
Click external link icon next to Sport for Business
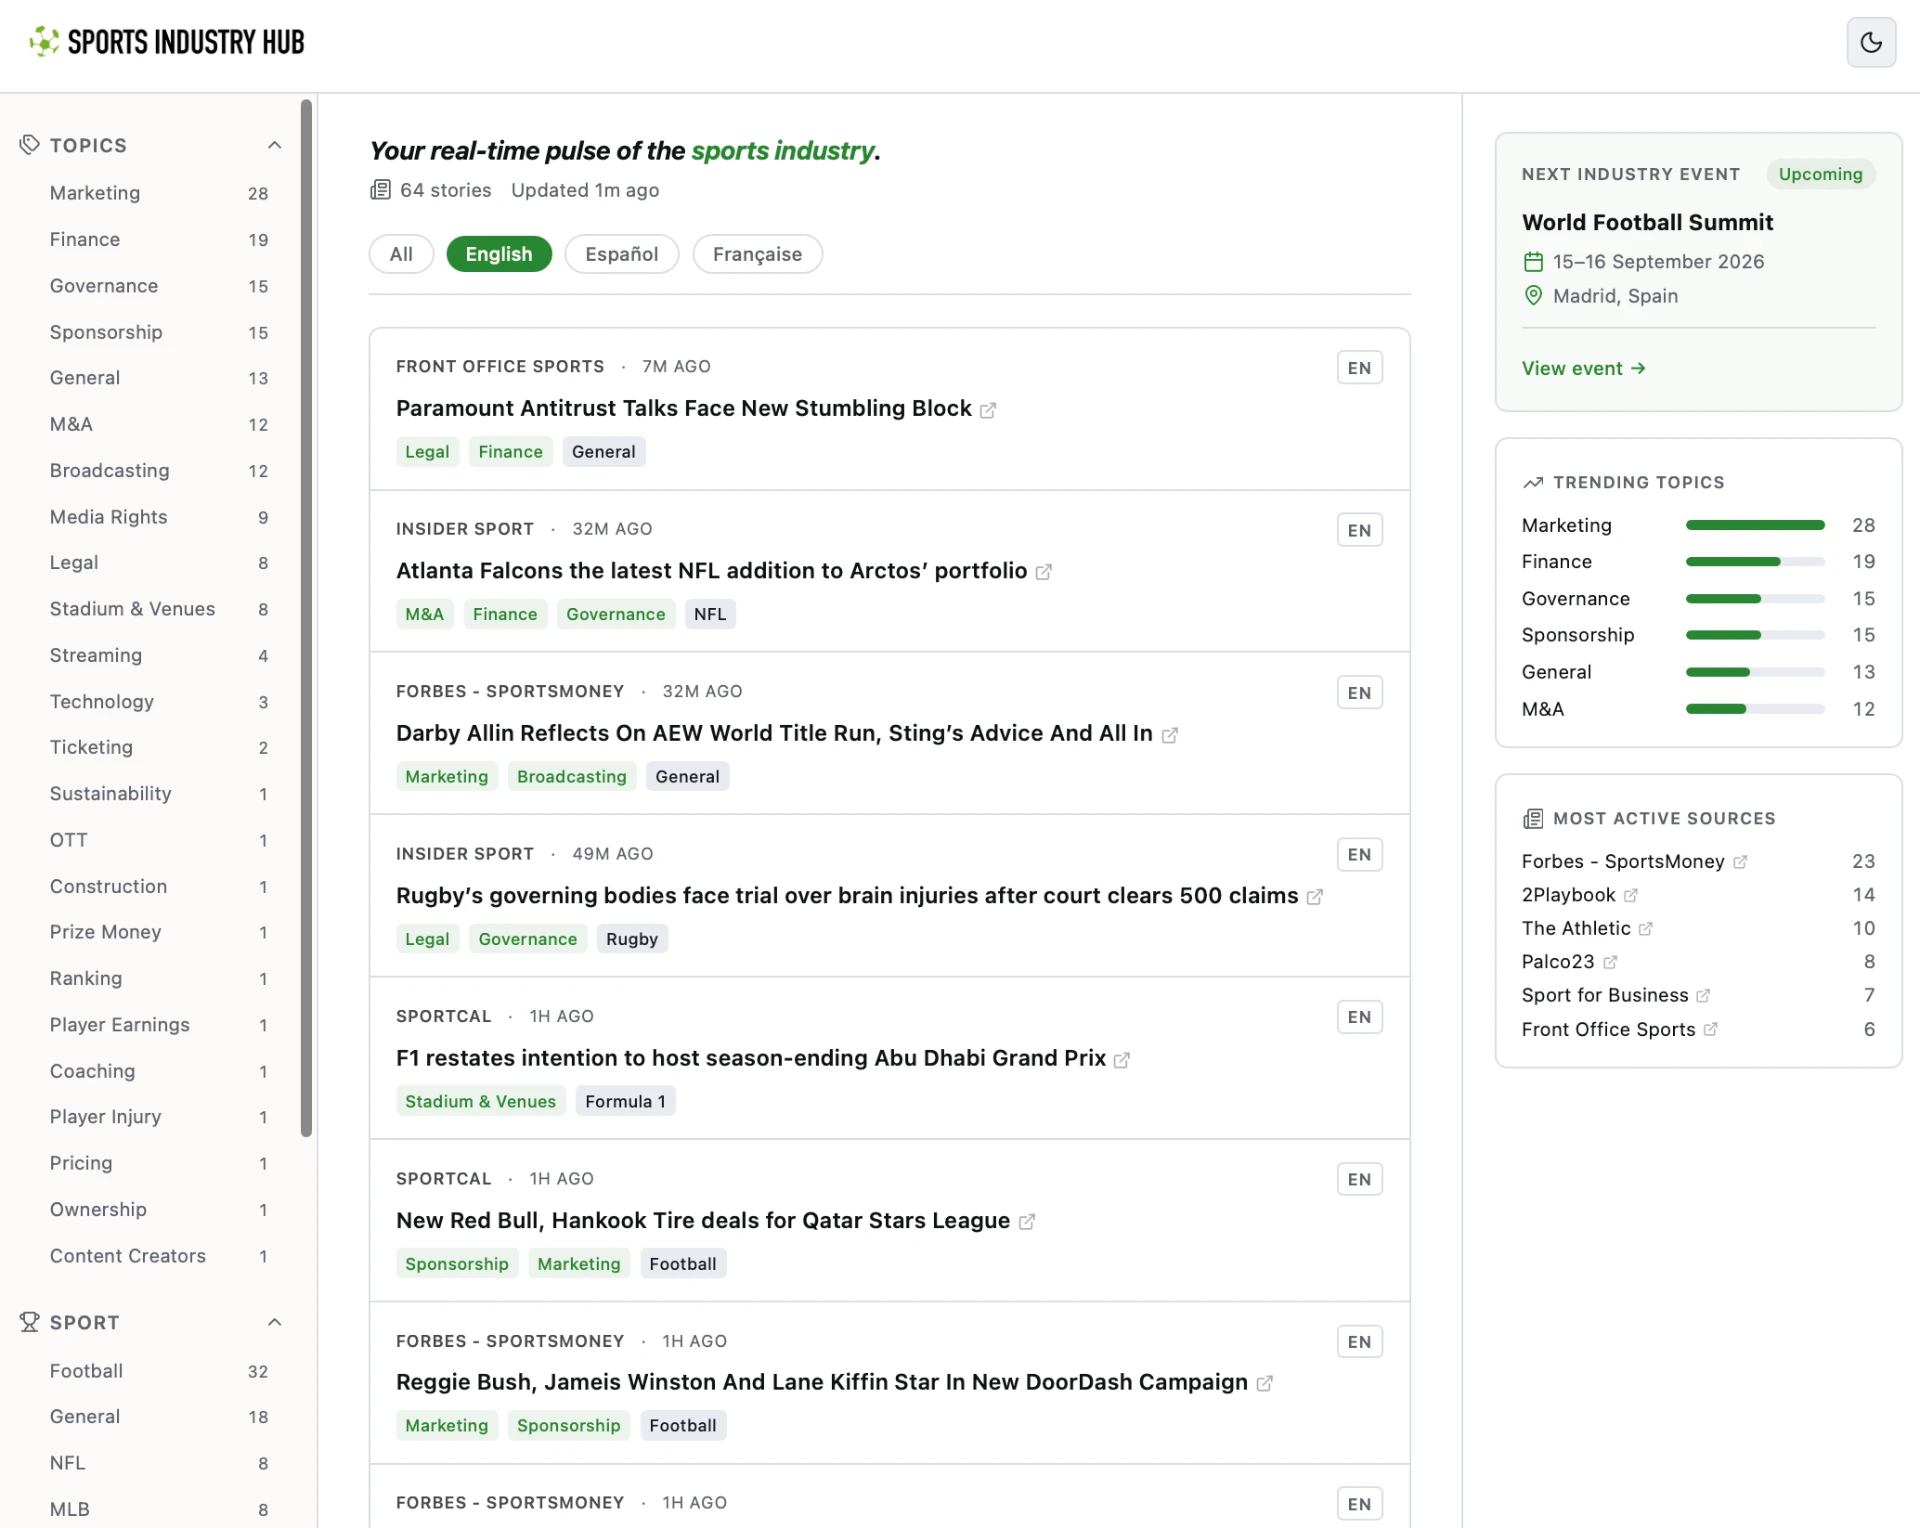tap(1703, 996)
